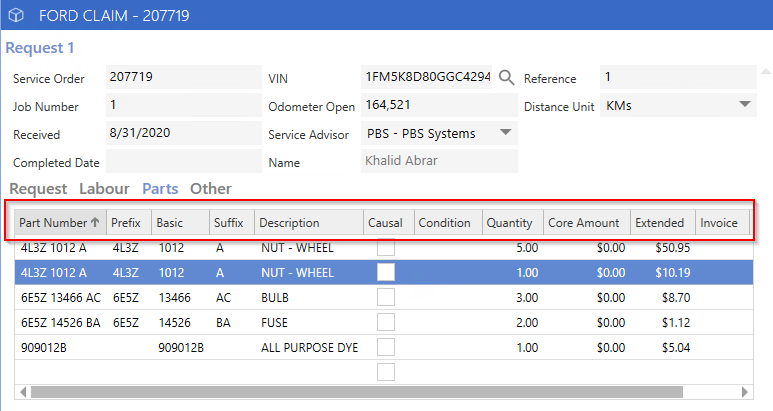Select part number 6E5Z 13466 AC
Viewport: 773px width, 411px height.
61,298
